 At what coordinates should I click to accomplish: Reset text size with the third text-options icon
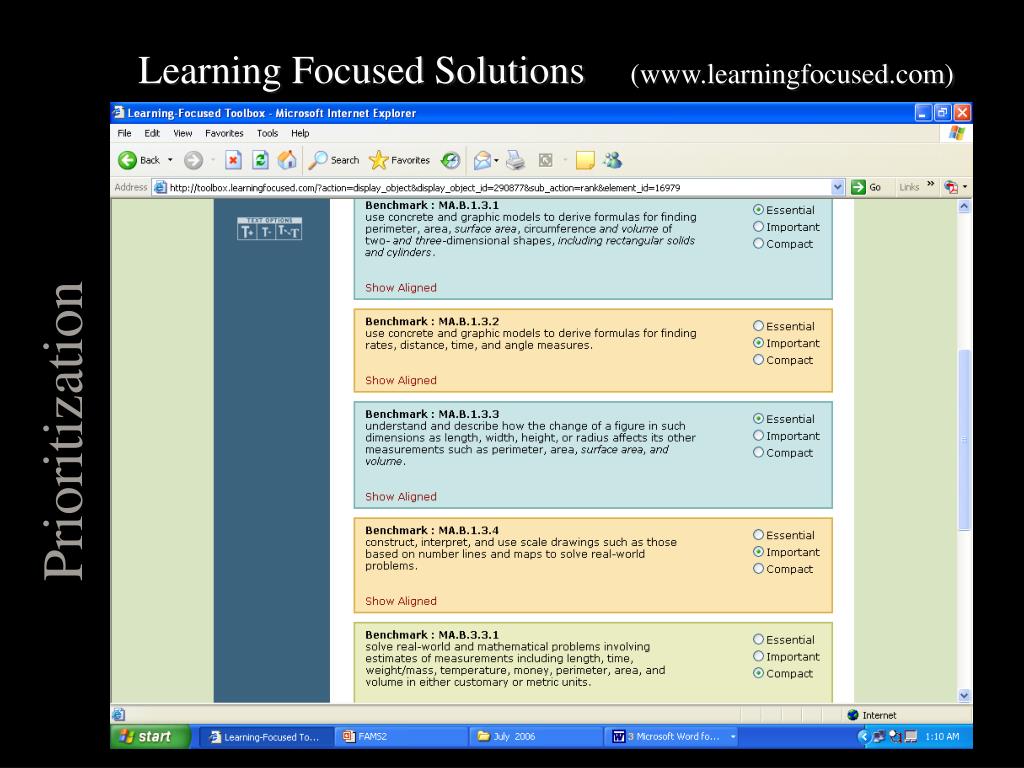click(289, 232)
